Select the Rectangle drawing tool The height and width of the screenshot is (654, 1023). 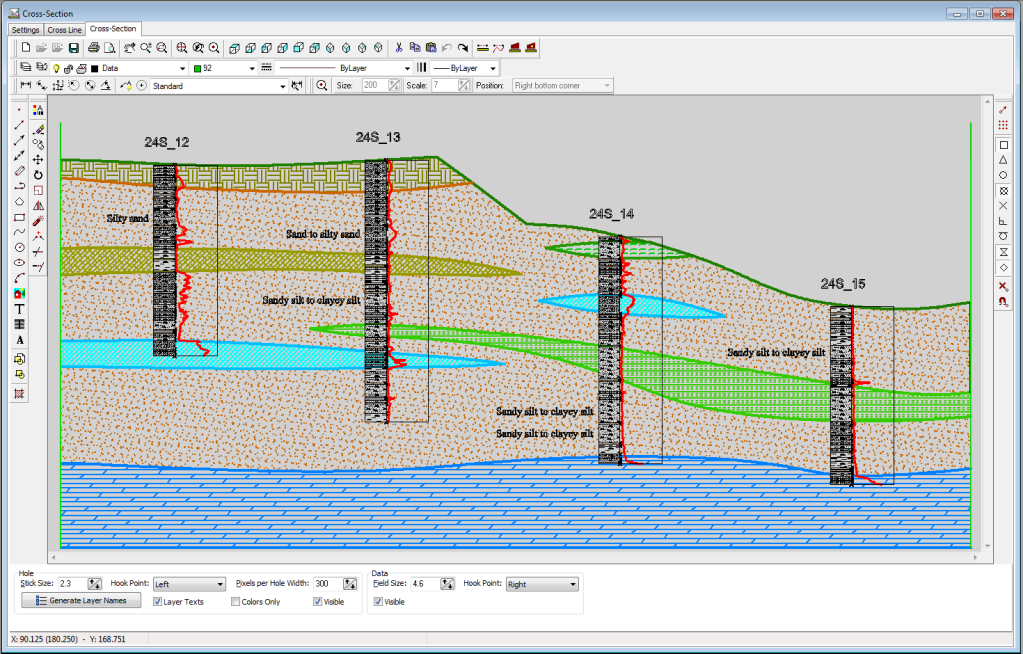20,217
